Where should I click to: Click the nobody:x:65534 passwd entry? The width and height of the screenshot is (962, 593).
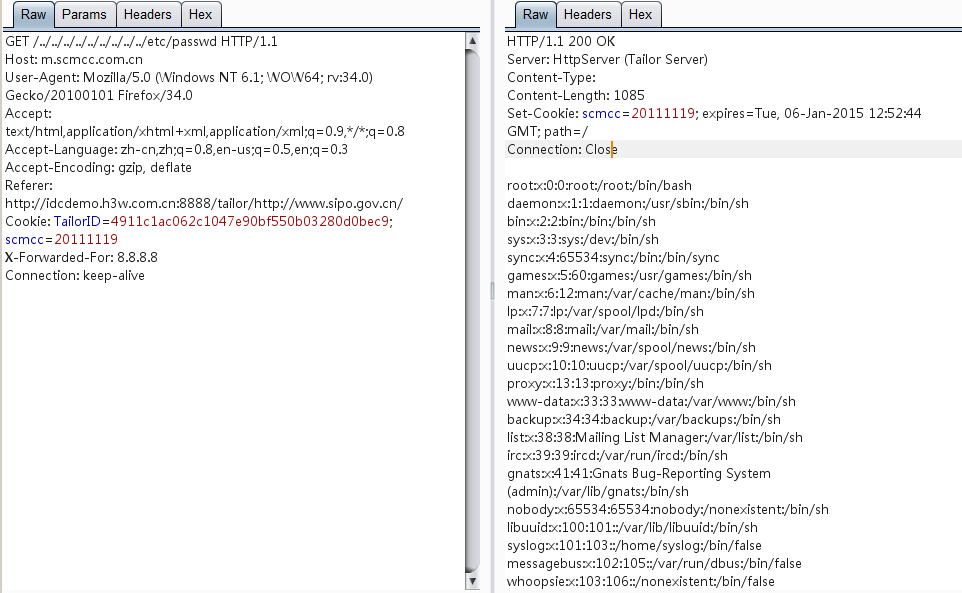point(668,510)
